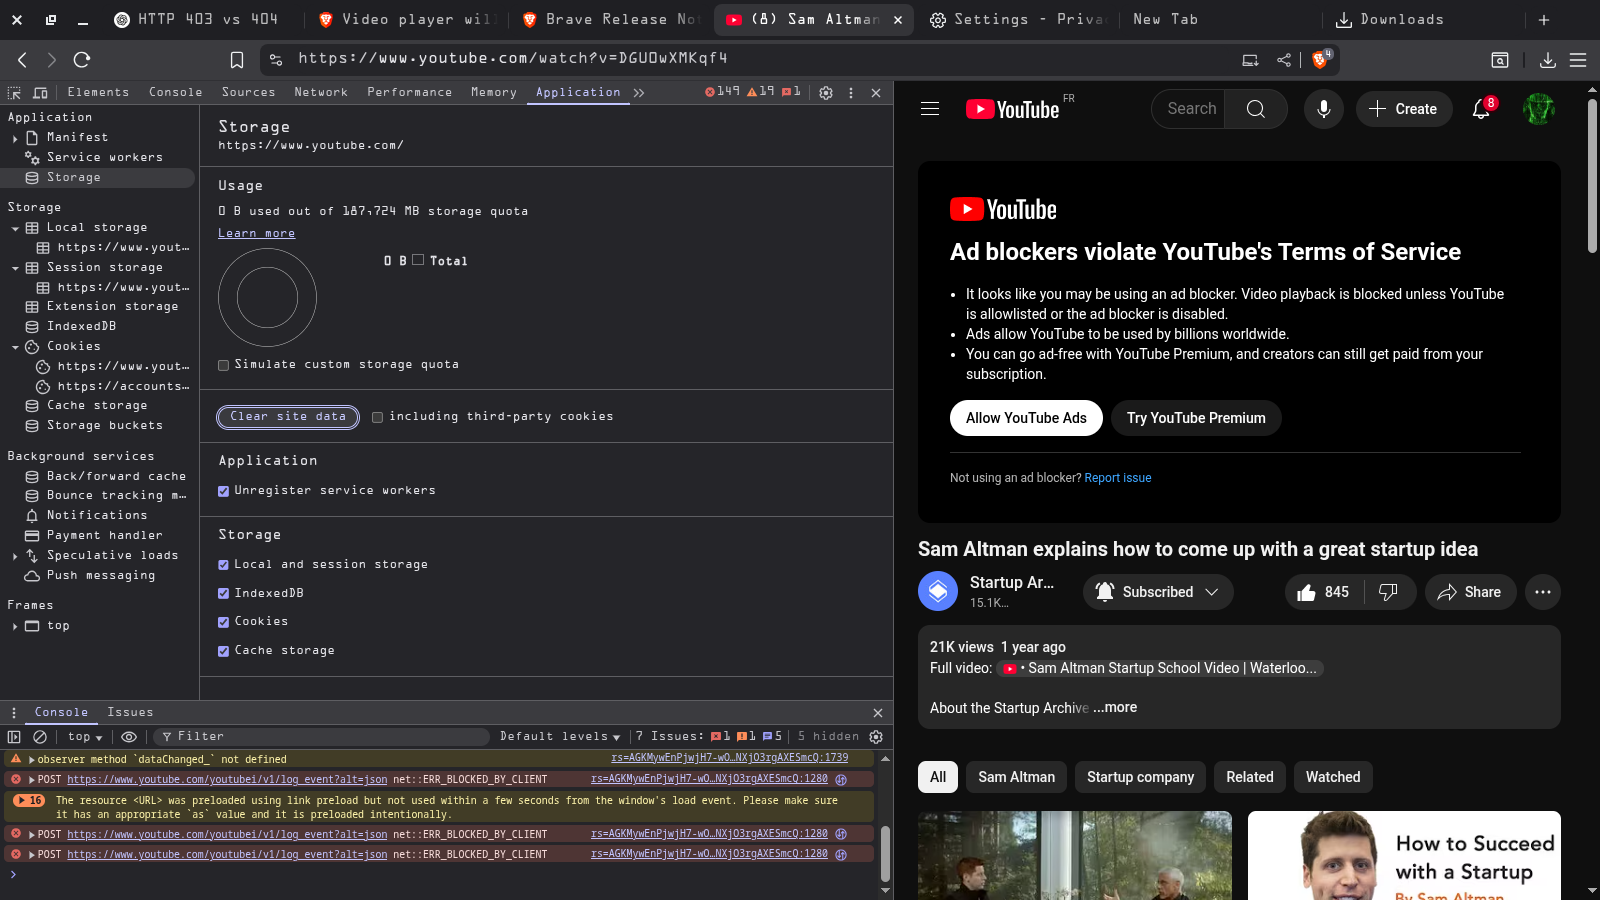Open DevTools settings gear
Screen dimensions: 1600x900
tap(826, 93)
